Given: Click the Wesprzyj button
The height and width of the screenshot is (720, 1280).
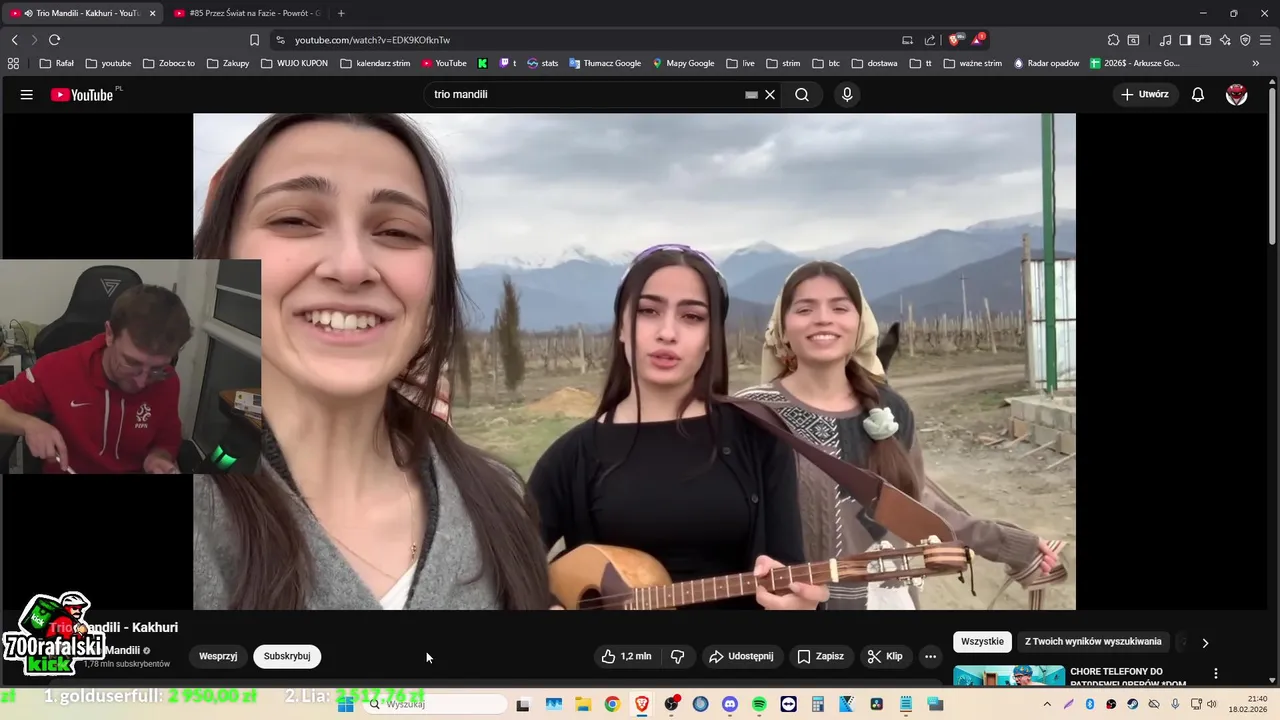Looking at the screenshot, I should [x=218, y=656].
